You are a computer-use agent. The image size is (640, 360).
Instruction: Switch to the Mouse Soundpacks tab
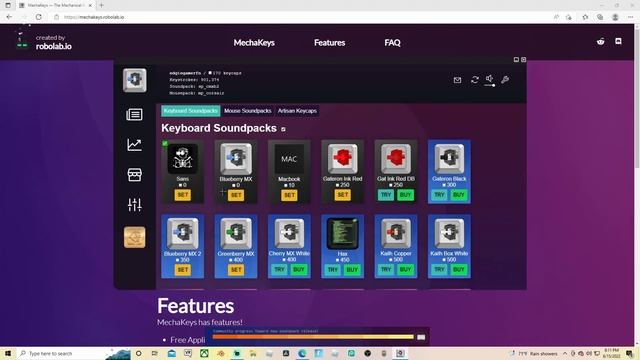pos(247,111)
